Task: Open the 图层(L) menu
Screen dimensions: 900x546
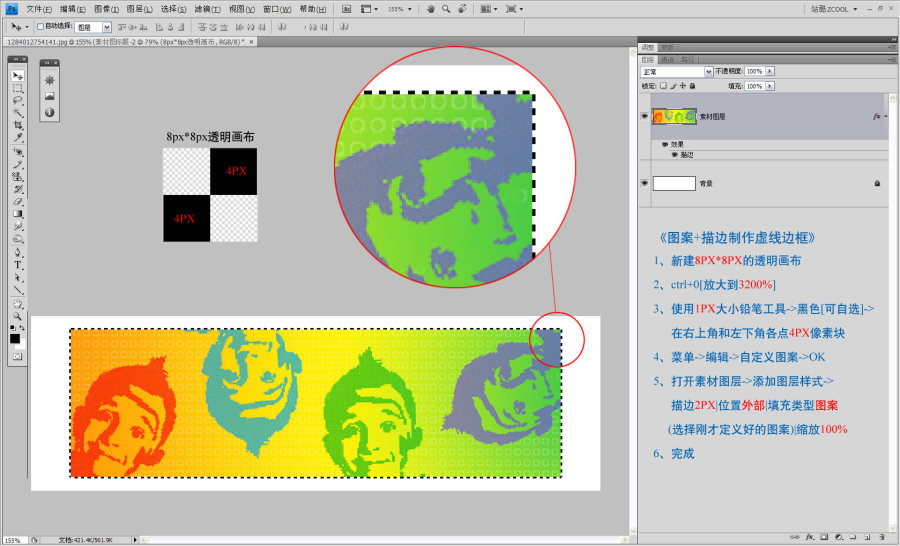Action: click(139, 9)
